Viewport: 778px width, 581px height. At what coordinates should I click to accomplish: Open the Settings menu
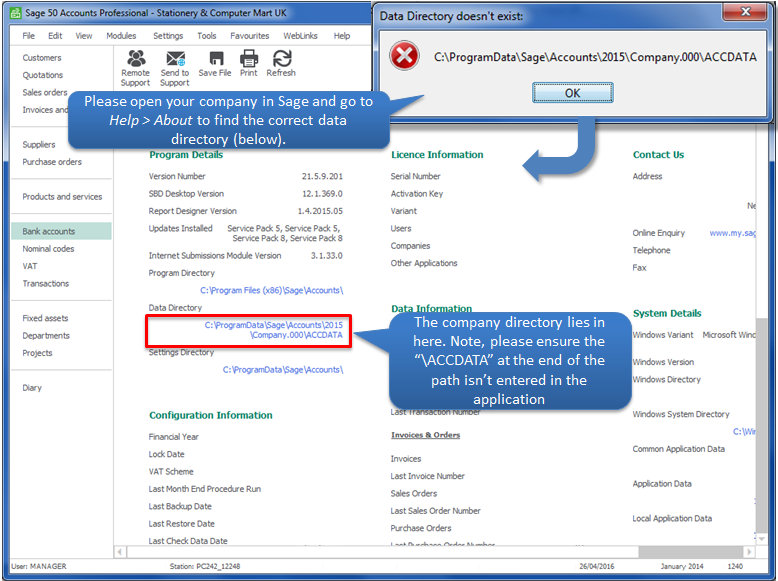(168, 36)
